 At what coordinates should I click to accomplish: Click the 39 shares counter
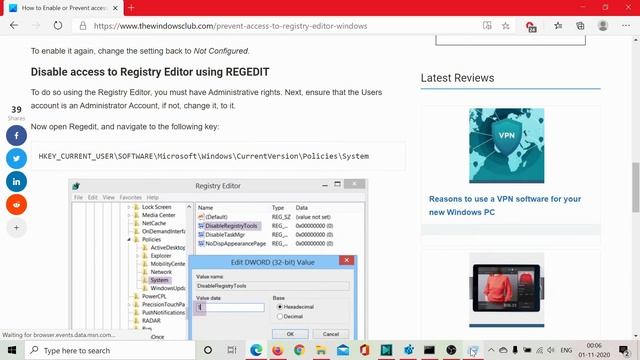point(16,113)
